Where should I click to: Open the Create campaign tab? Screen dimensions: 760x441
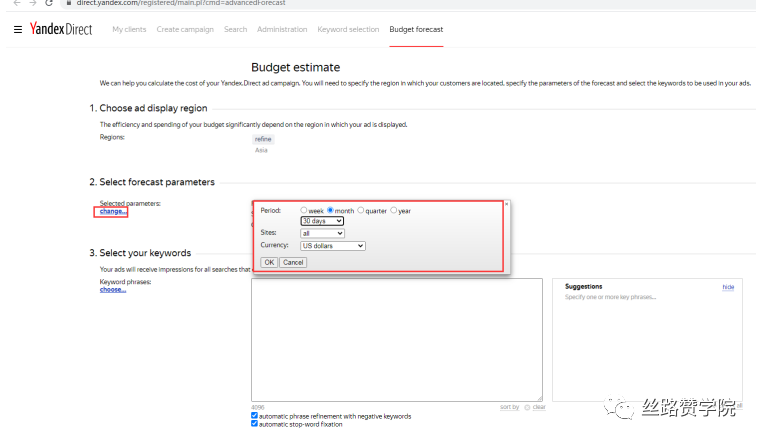click(x=185, y=30)
